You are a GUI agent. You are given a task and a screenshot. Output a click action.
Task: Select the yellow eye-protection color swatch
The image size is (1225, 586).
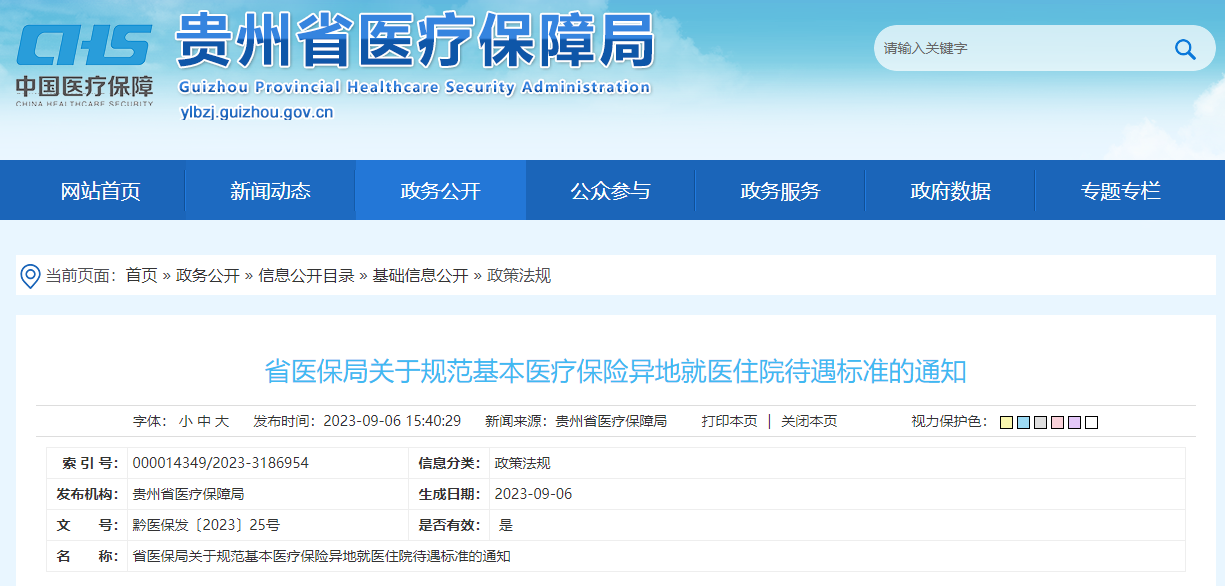point(1006,423)
